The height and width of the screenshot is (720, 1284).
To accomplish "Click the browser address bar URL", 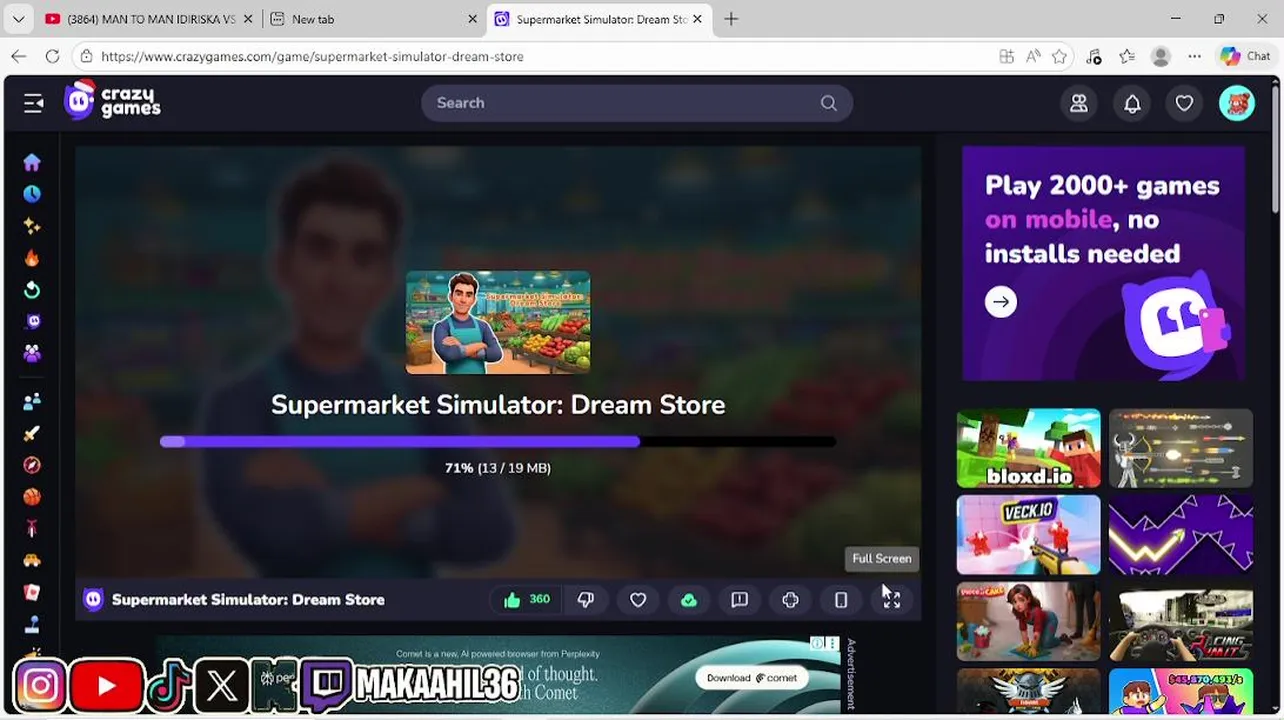I will coord(312,57).
